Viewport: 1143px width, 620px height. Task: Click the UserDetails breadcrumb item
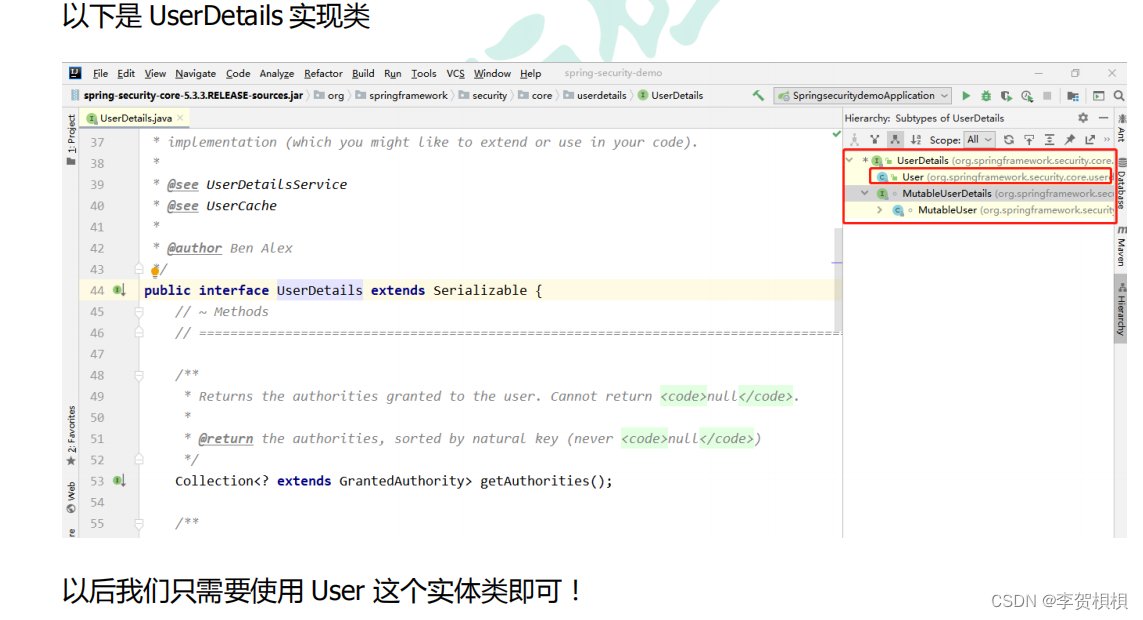click(x=671, y=95)
